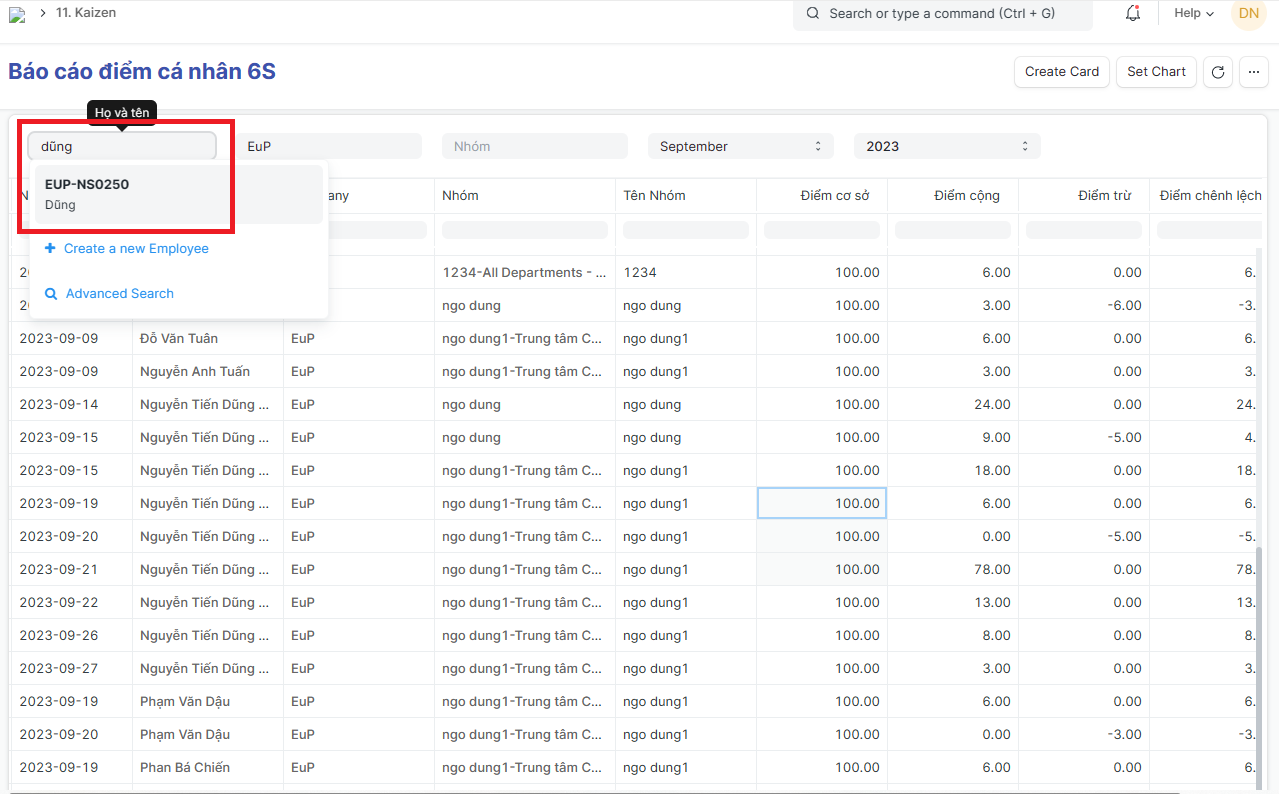Open the 2023 year dropdown
Viewport: 1279px width, 794px height.
946,147
